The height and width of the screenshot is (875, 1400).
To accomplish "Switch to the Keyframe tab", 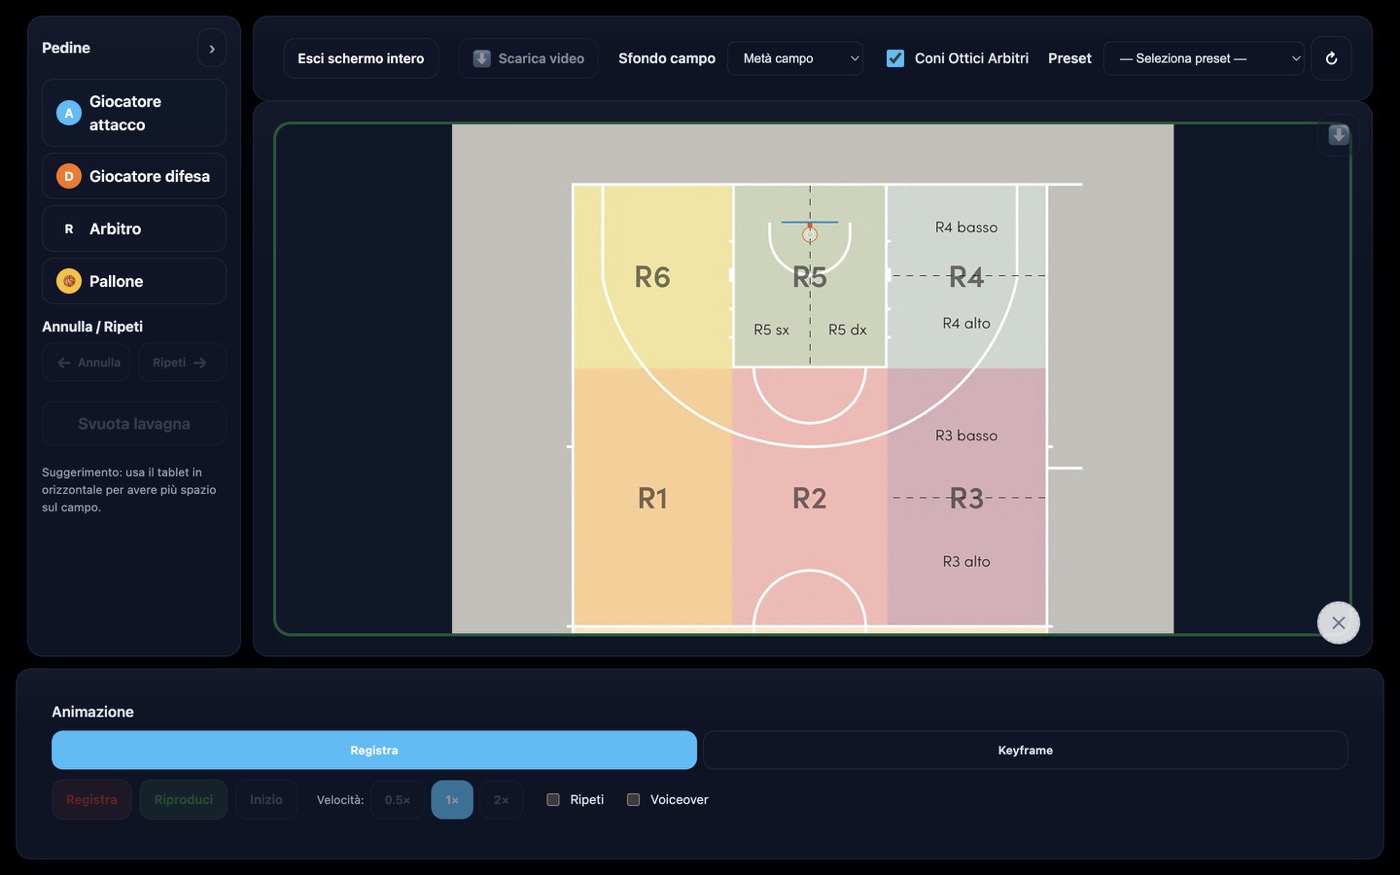I will pos(1025,750).
